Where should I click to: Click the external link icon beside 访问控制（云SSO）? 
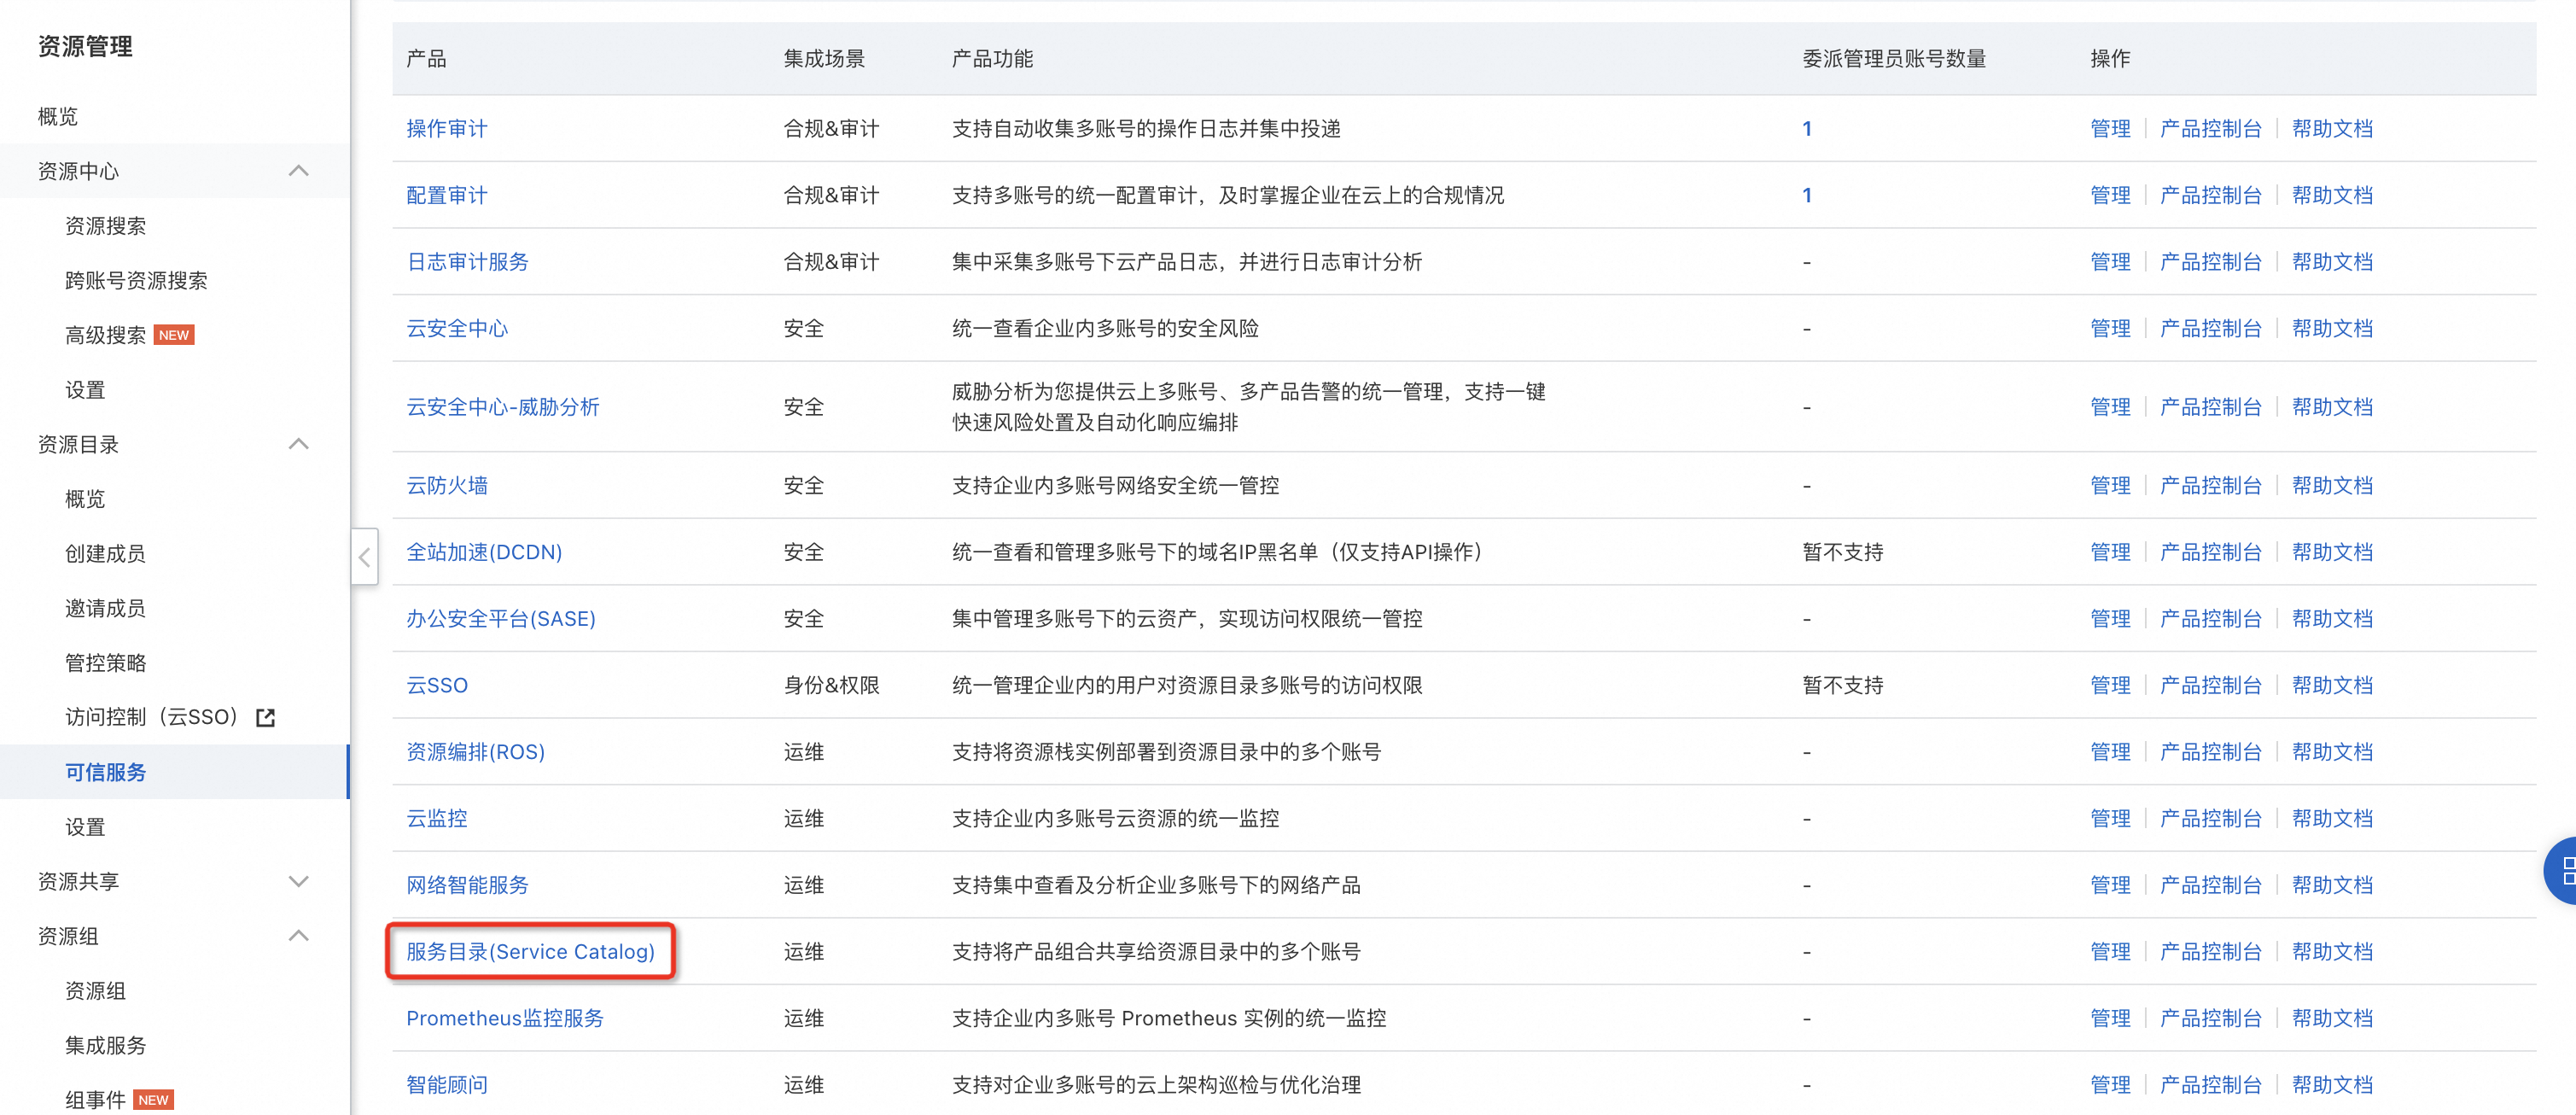[265, 717]
